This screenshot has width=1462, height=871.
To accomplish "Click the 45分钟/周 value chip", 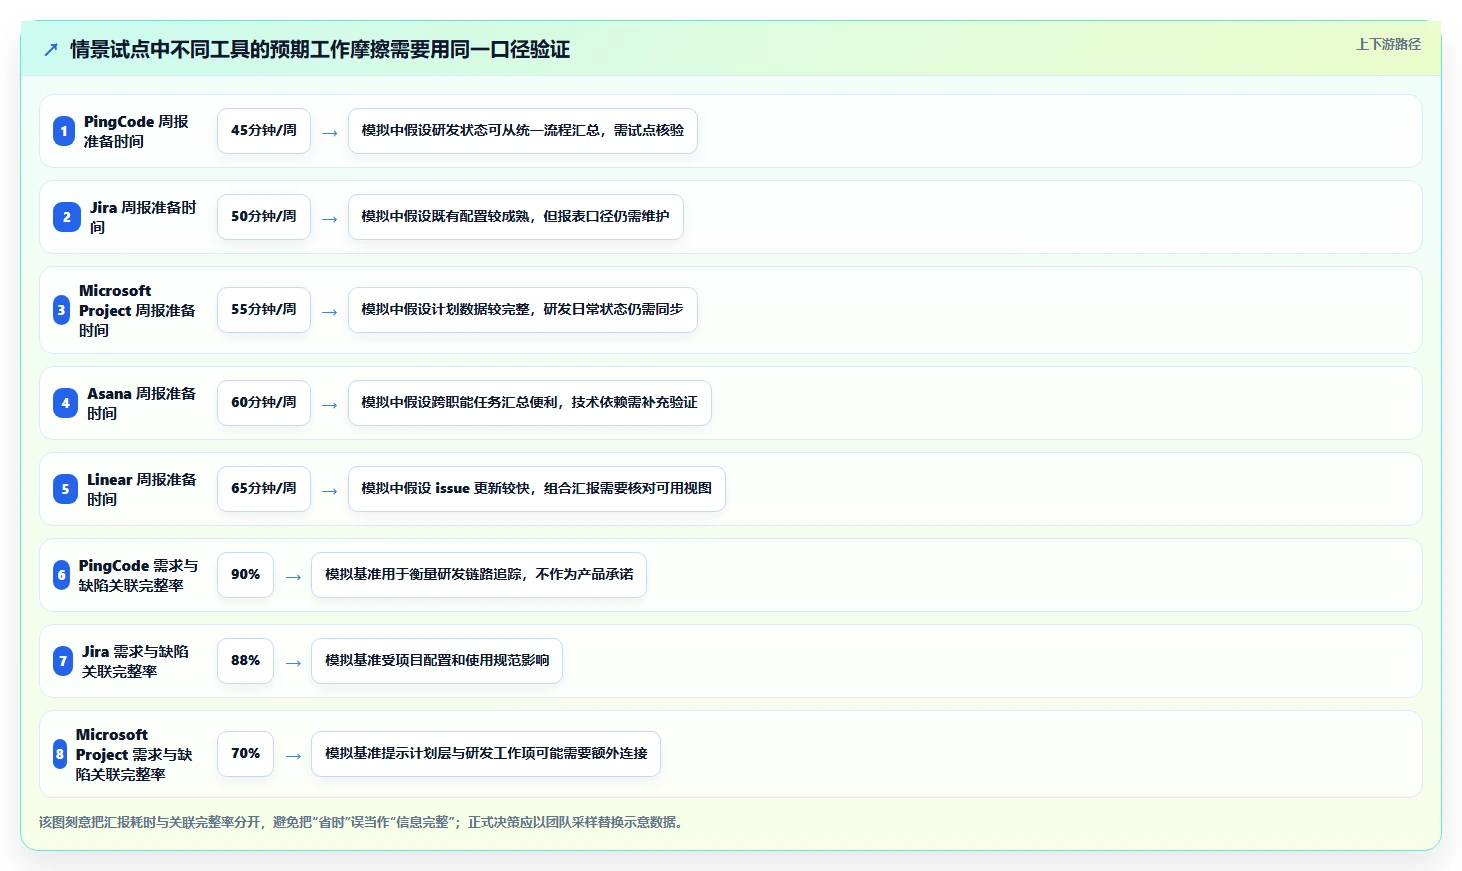I will [x=264, y=131].
